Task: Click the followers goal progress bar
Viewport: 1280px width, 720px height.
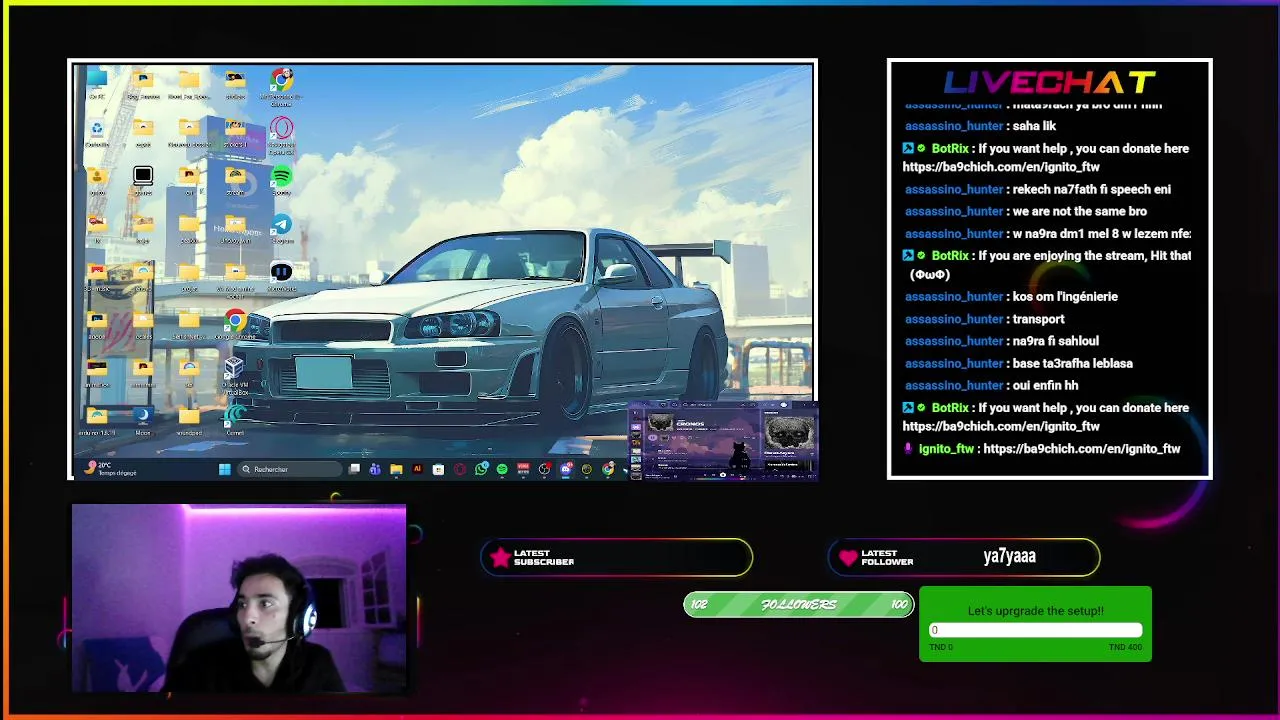Action: point(798,604)
